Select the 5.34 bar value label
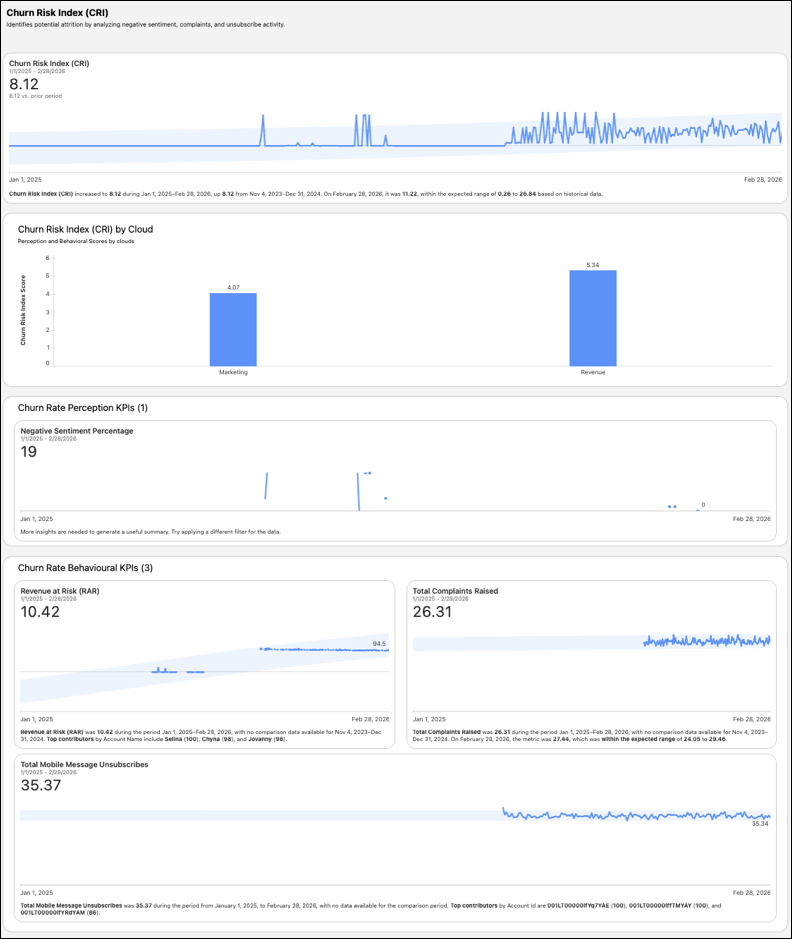The width and height of the screenshot is (792, 939). point(593,265)
